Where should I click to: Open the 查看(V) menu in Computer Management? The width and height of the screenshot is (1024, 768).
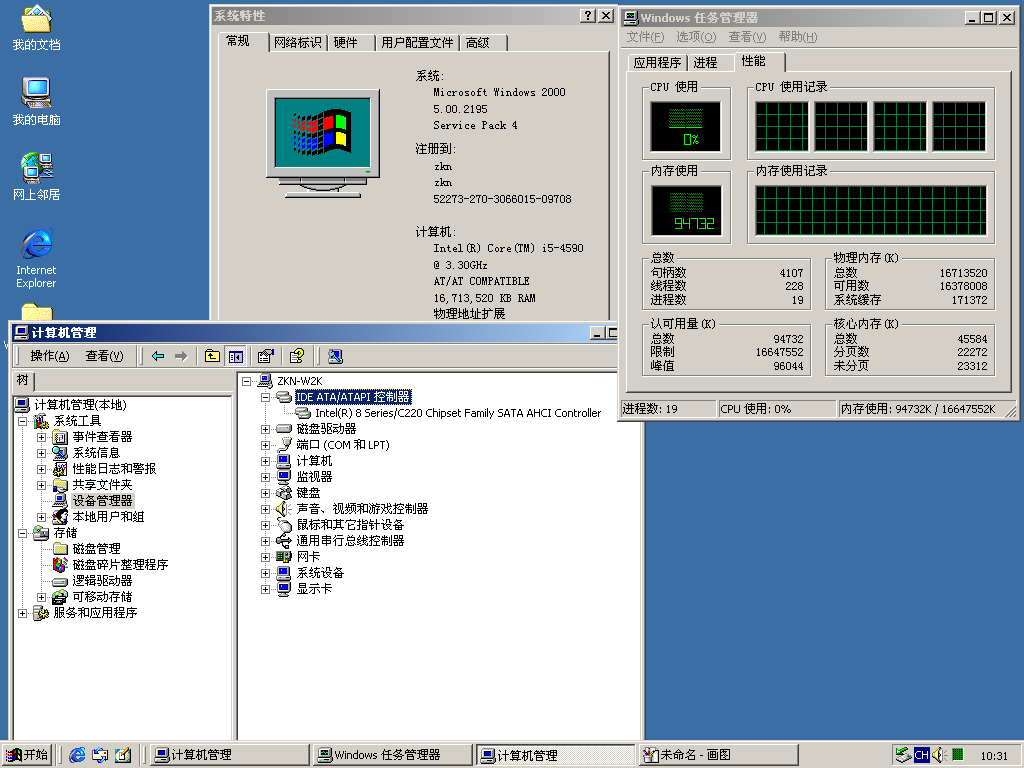click(104, 356)
